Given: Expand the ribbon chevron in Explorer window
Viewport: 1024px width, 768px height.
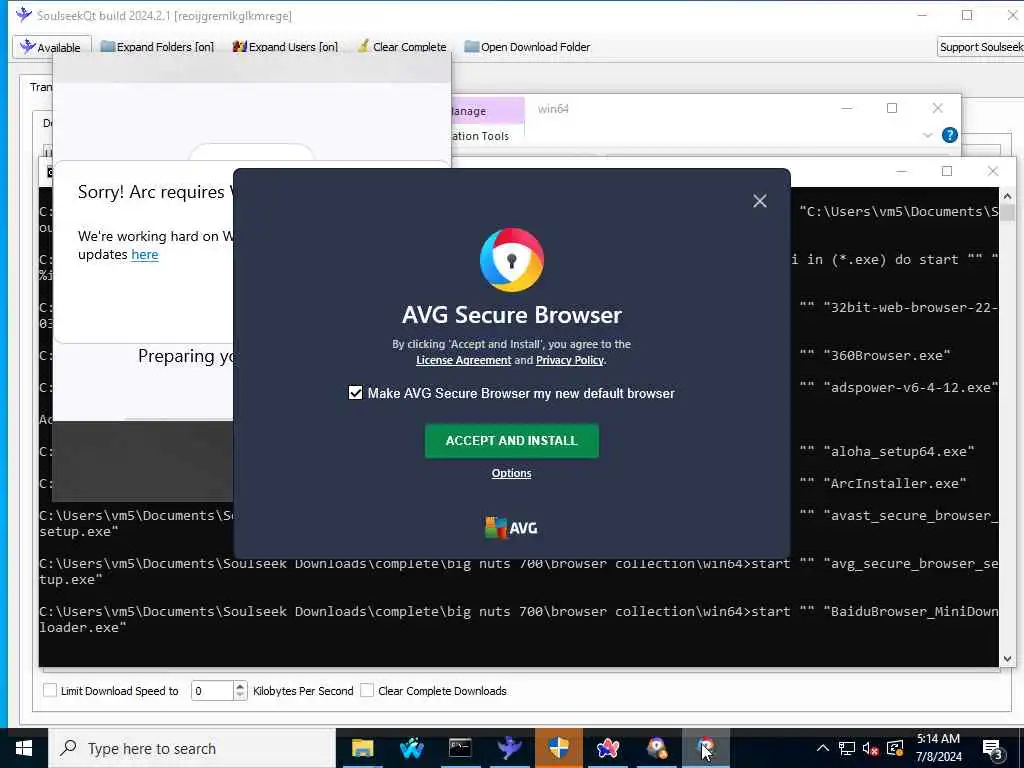Looking at the screenshot, I should point(927,135).
